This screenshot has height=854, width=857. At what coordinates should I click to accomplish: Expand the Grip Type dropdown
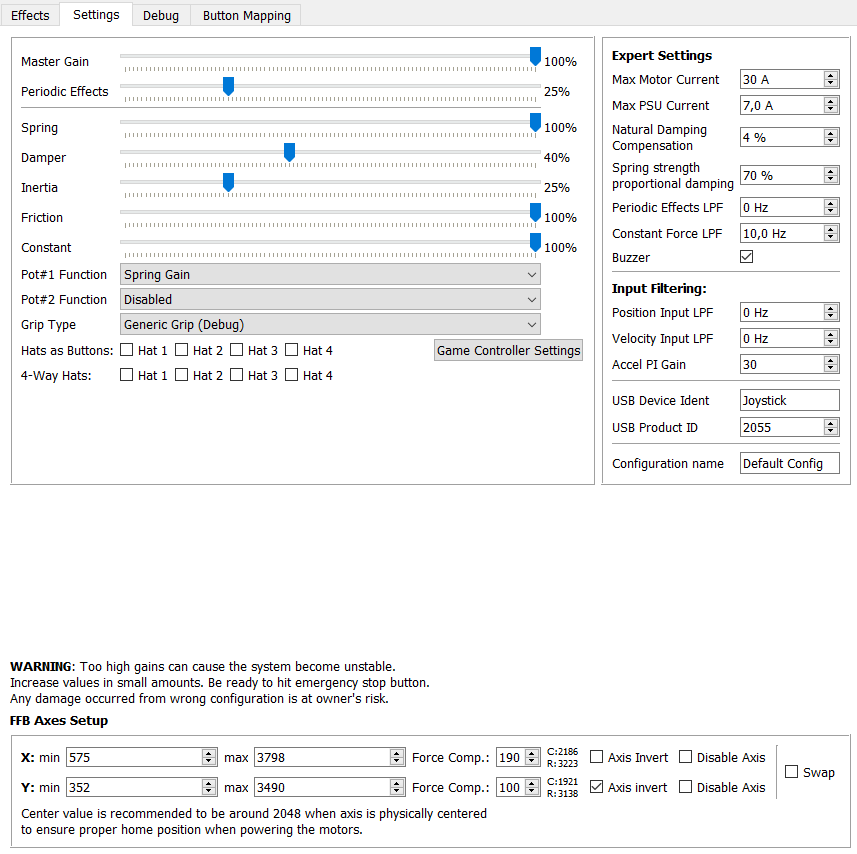330,325
